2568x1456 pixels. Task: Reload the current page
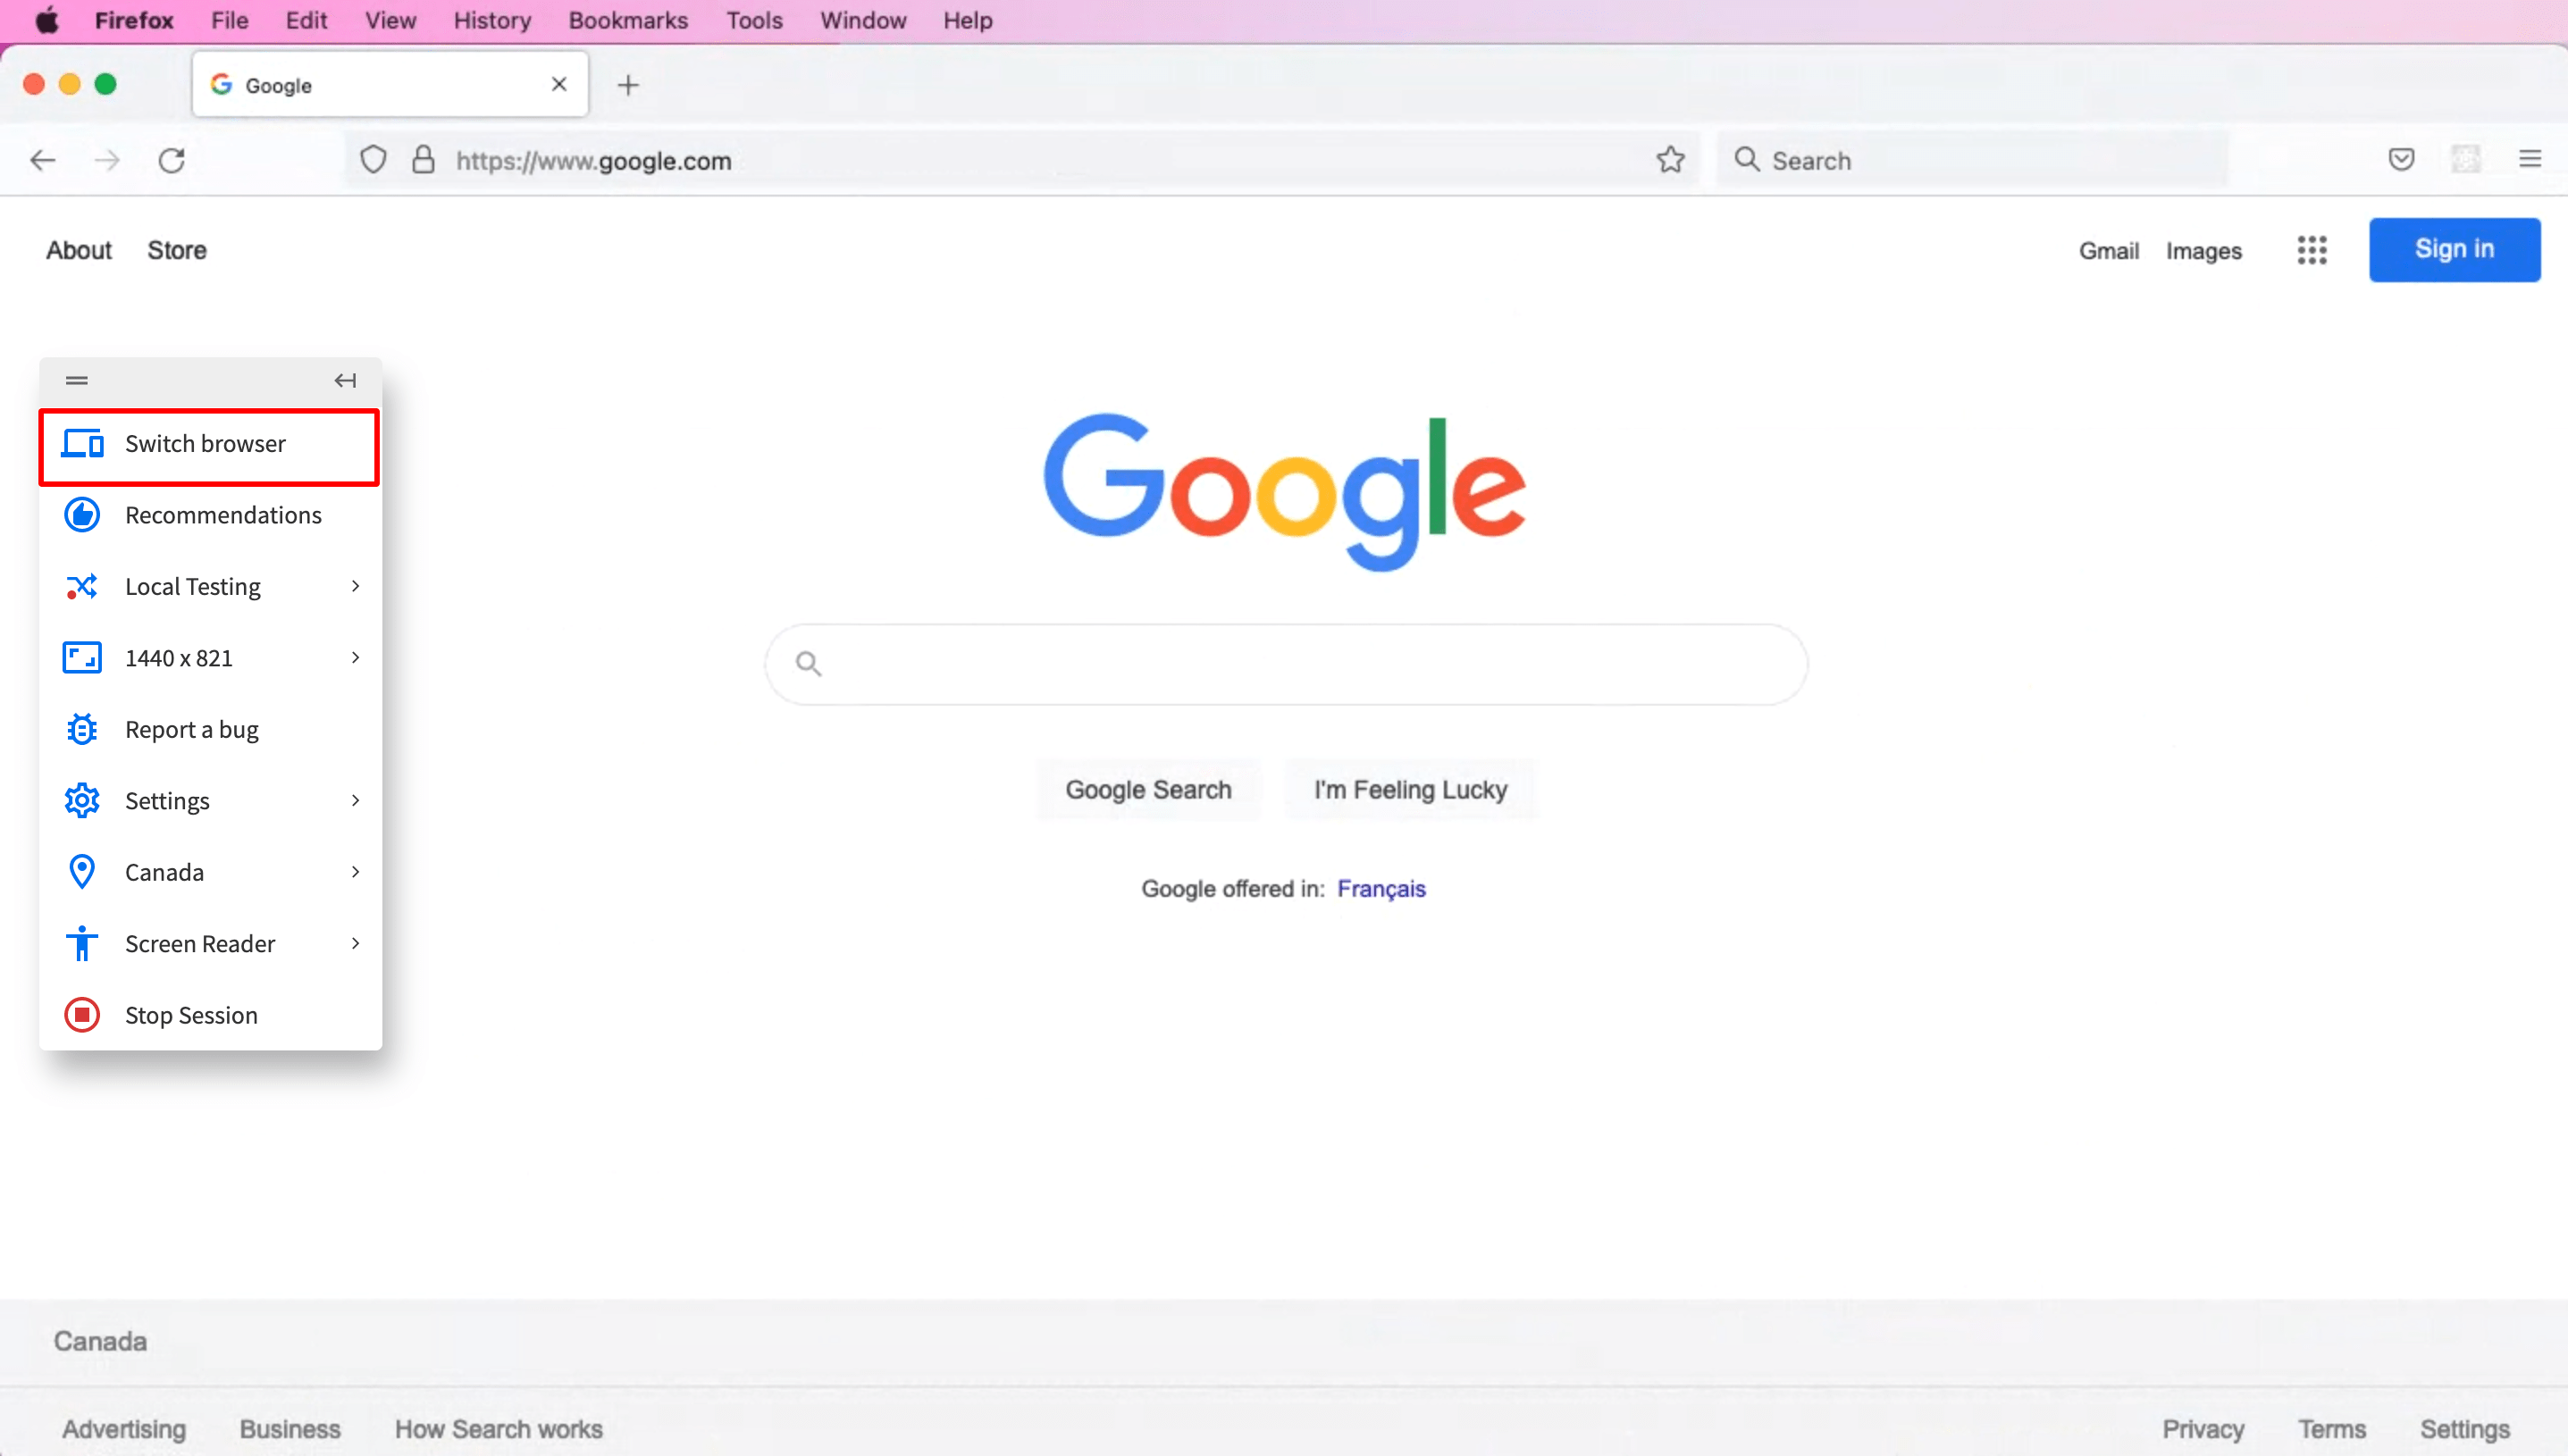coord(172,160)
